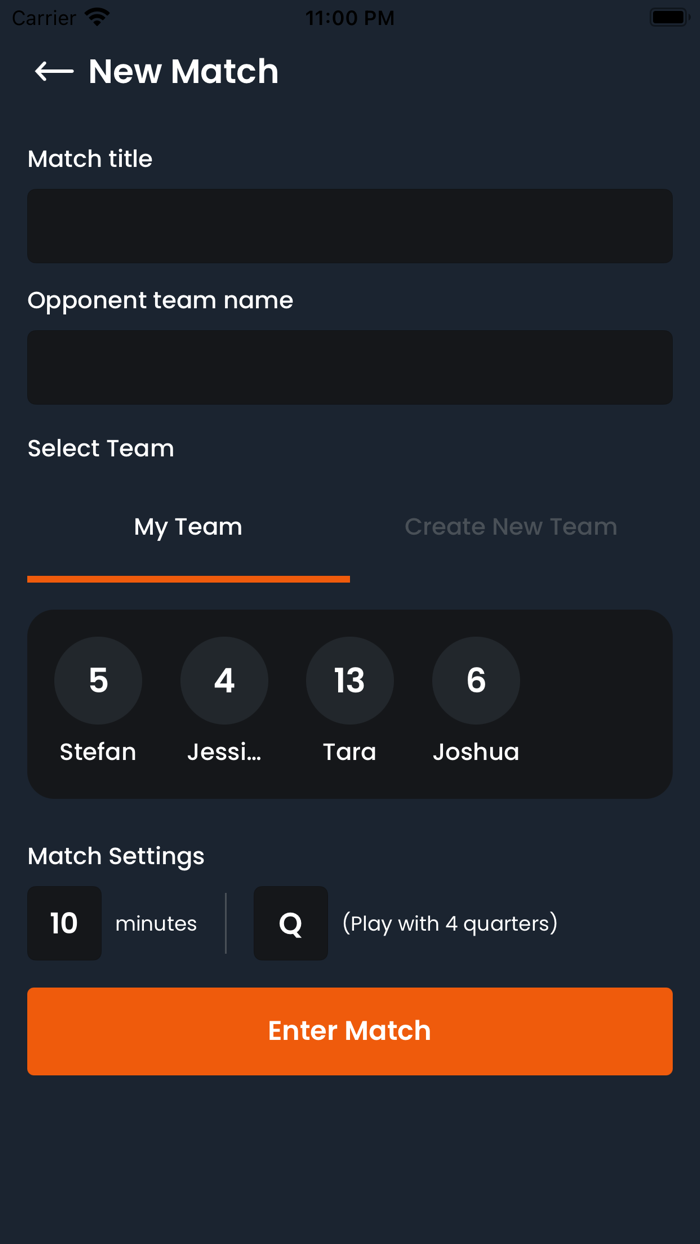The width and height of the screenshot is (700, 1244).
Task: Open the 10 minutes duration picker
Action: coord(64,923)
